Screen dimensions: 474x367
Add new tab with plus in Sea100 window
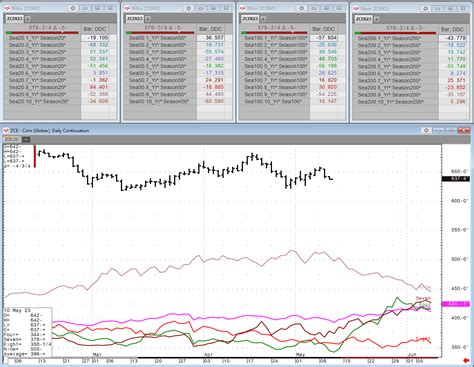click(x=263, y=19)
